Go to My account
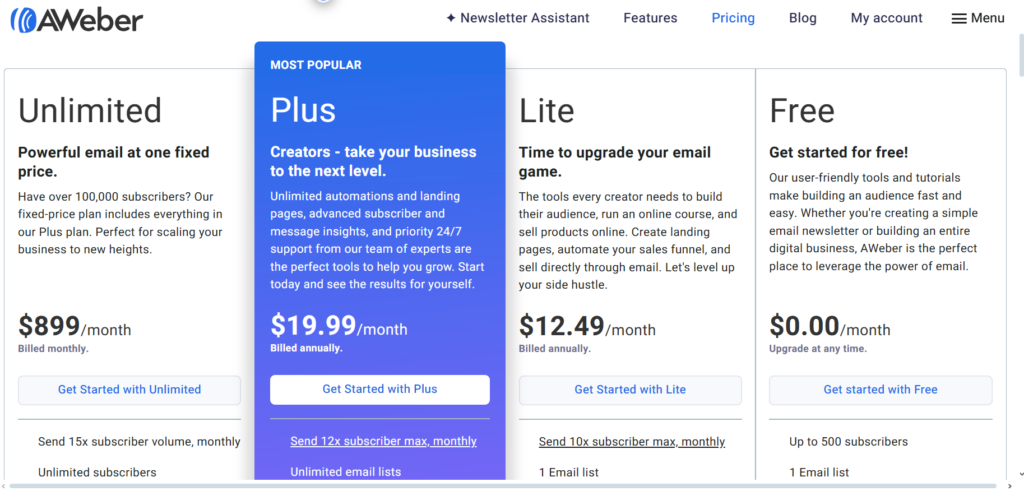The image size is (1024, 491). click(x=886, y=18)
